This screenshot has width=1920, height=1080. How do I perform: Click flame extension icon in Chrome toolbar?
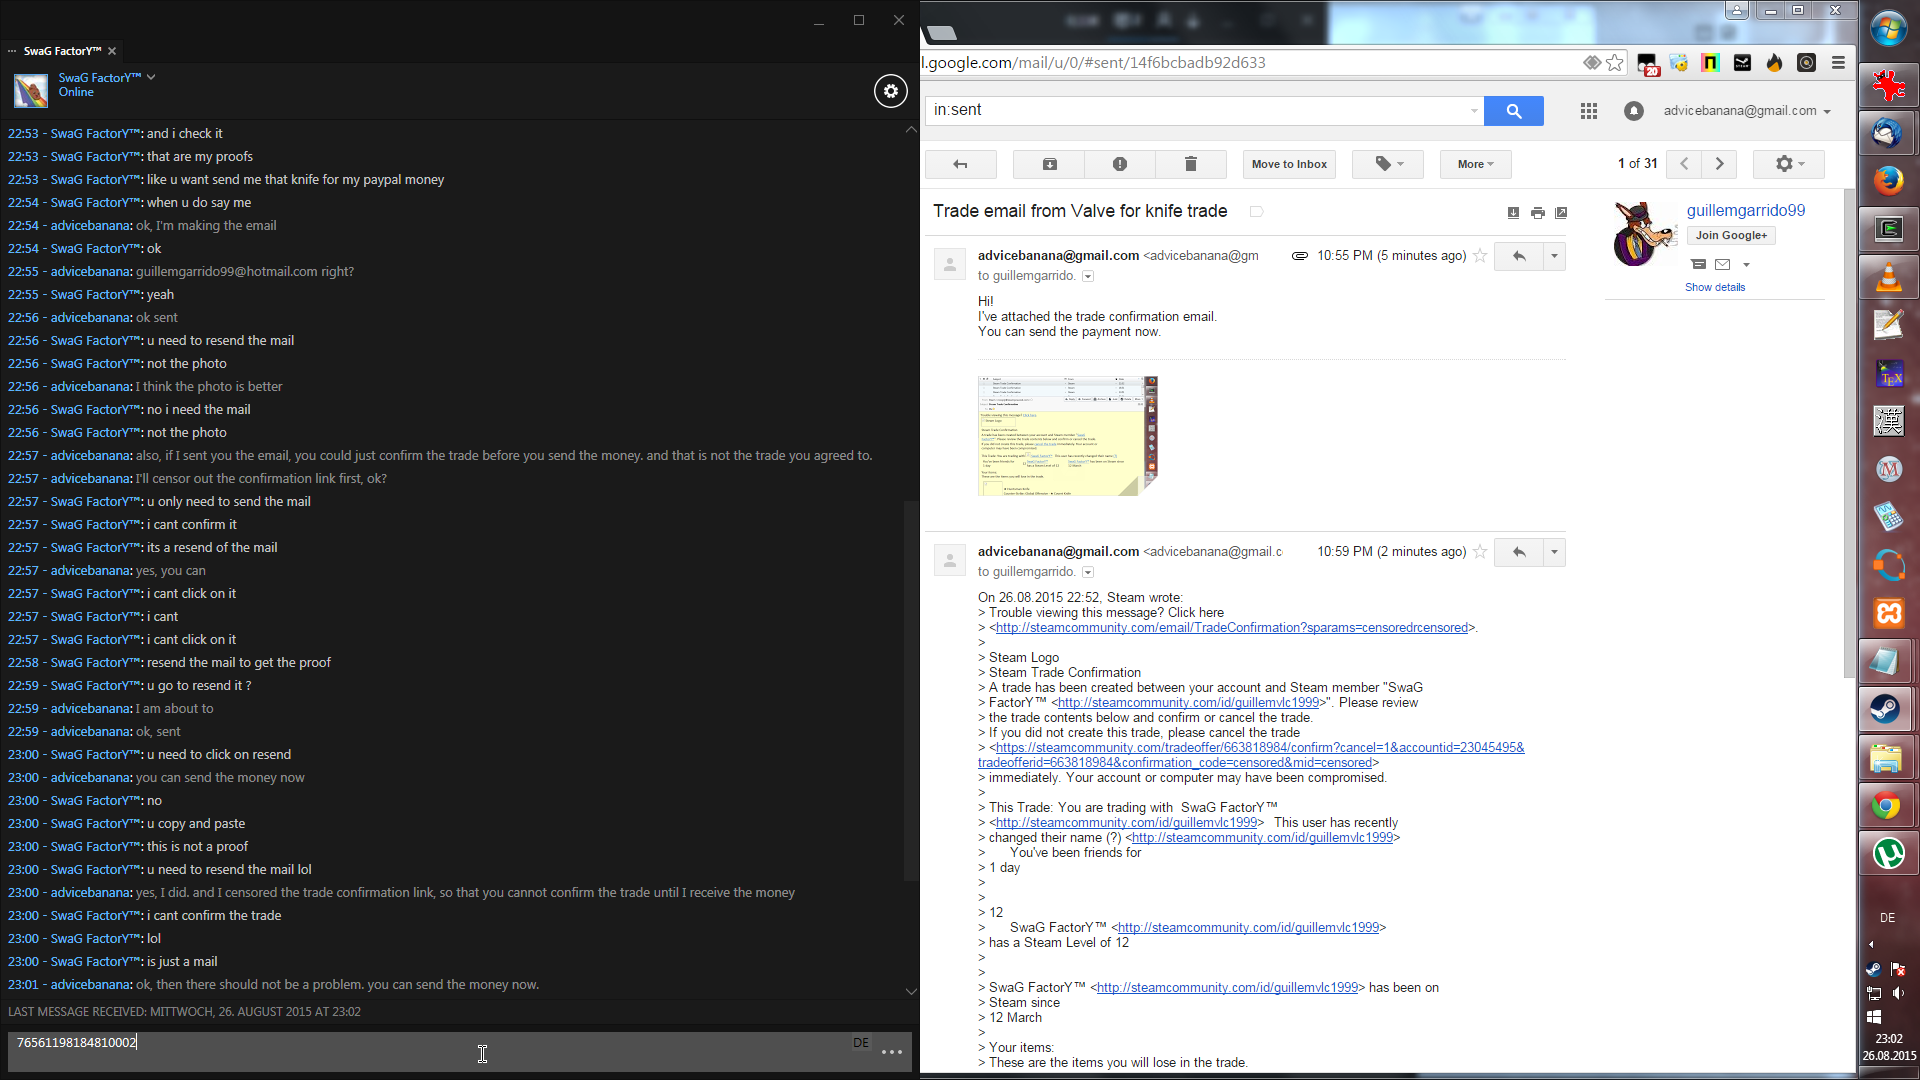pyautogui.click(x=1774, y=63)
